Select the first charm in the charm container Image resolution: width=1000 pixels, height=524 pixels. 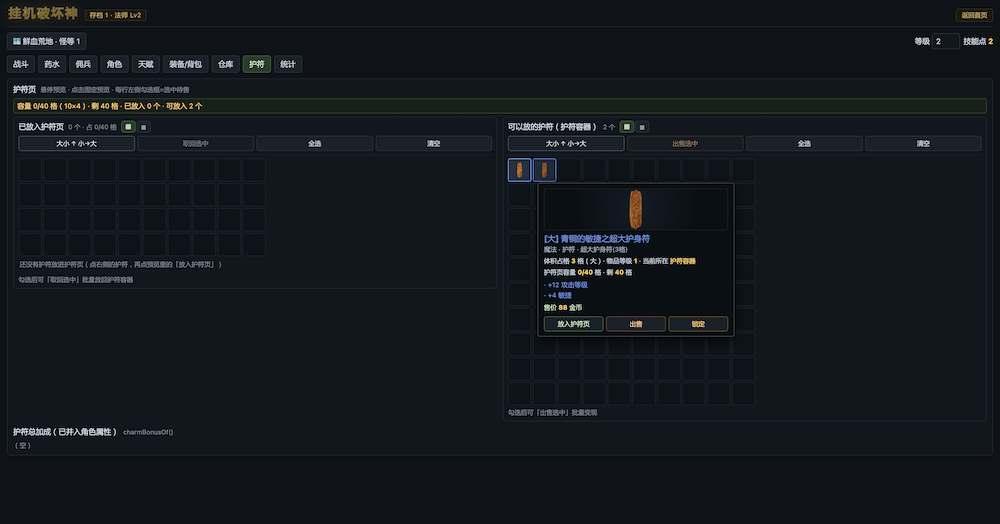519,170
